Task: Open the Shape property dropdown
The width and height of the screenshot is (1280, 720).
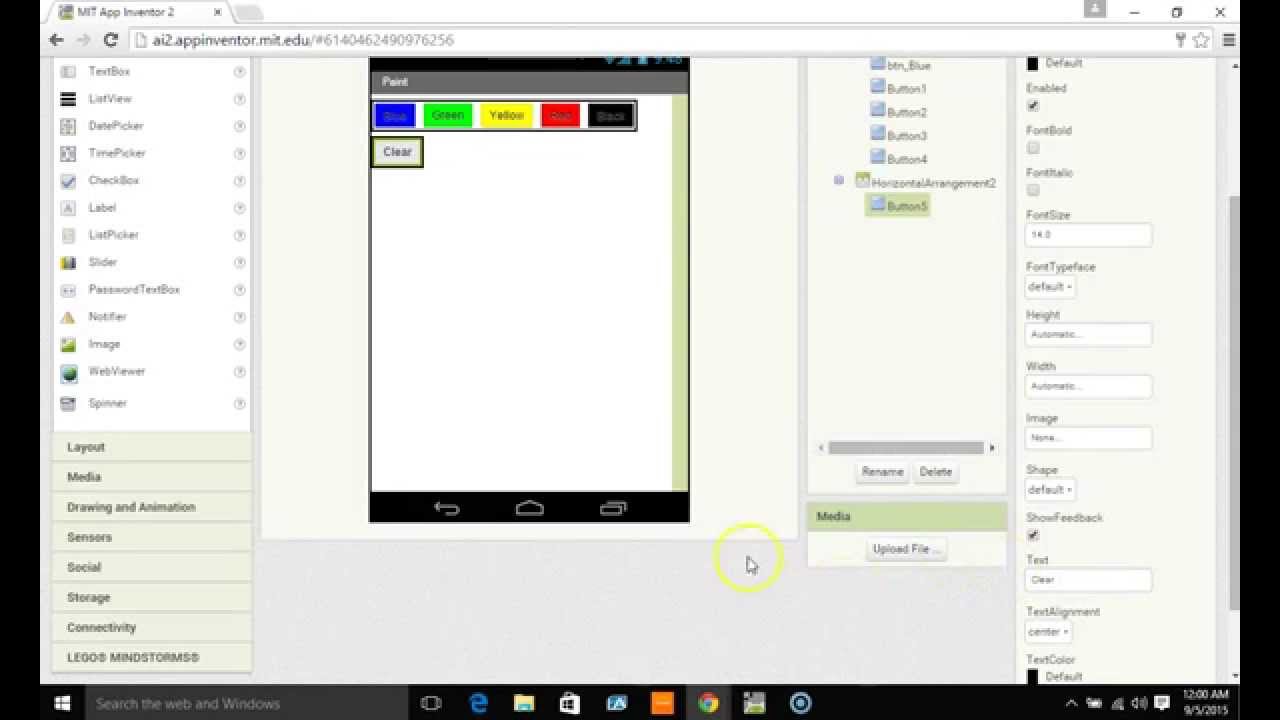Action: tap(1049, 489)
